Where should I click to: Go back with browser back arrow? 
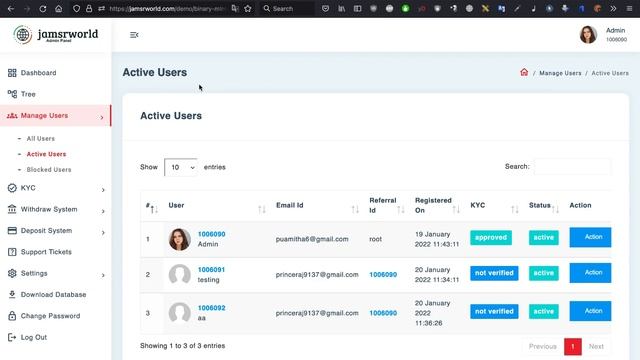click(11, 9)
